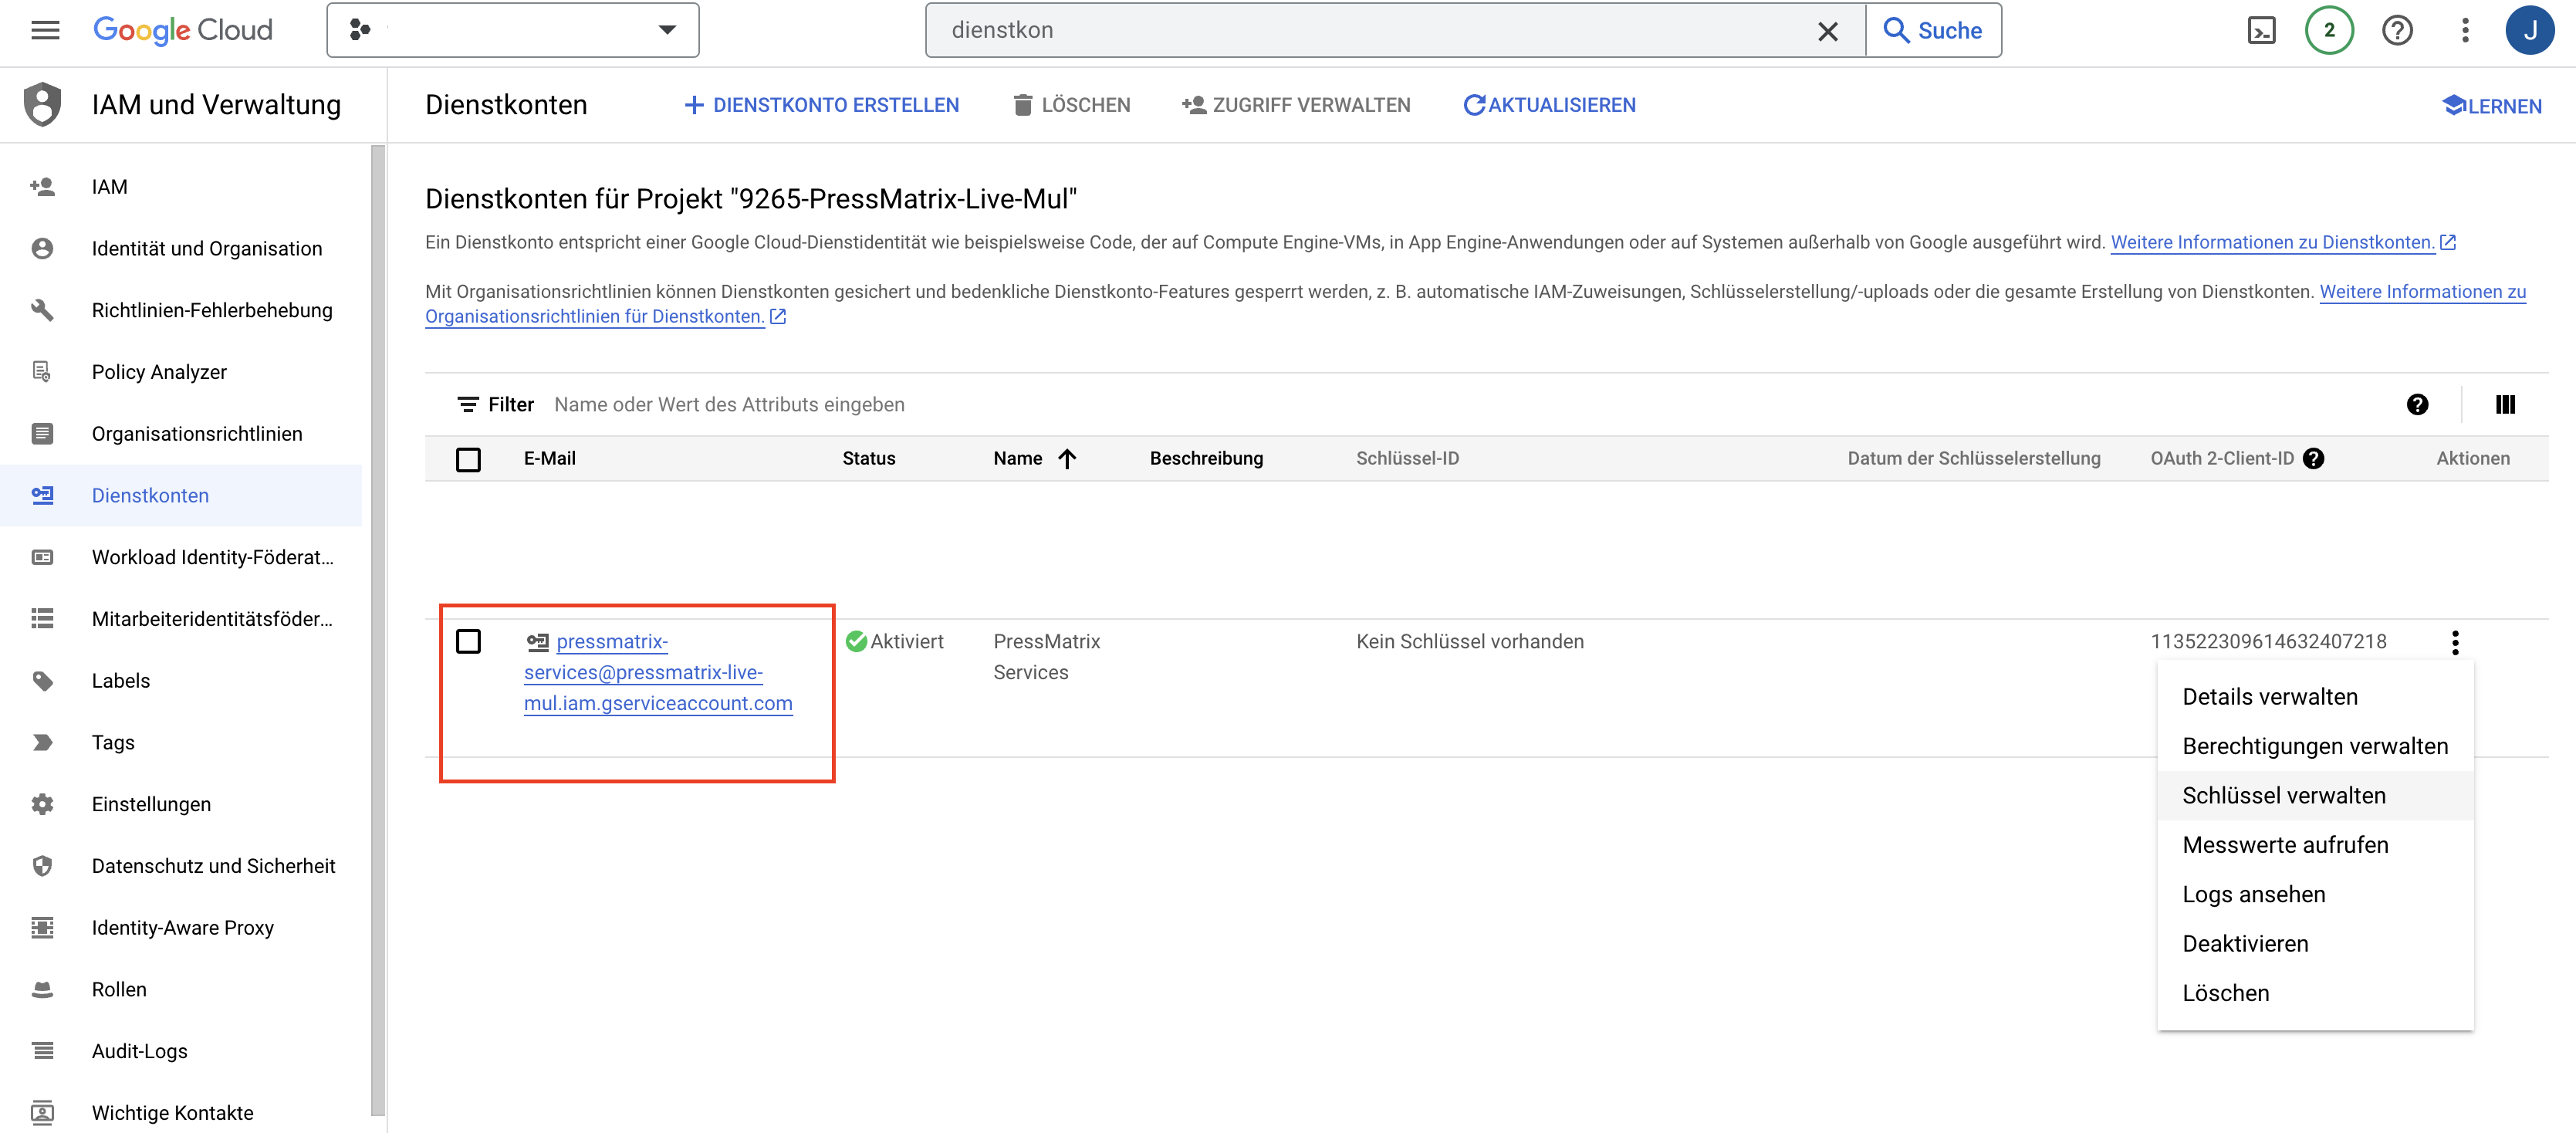
Task: Sort by the E-Mail column header
Action: click(x=549, y=459)
